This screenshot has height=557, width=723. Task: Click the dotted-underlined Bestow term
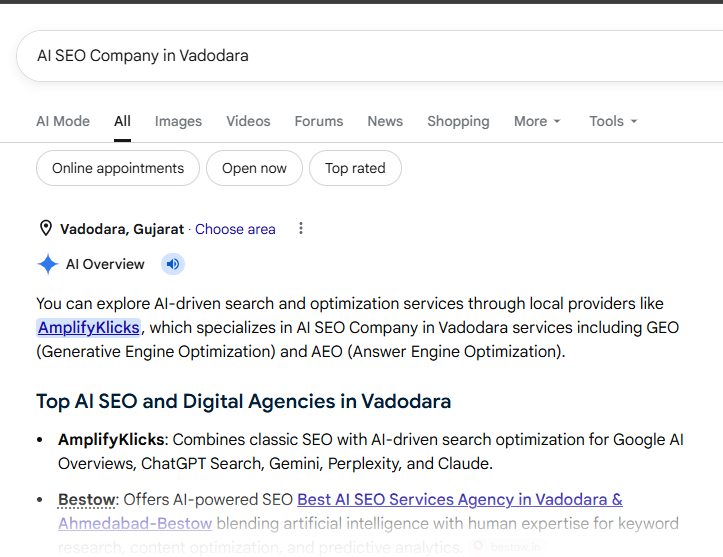(86, 500)
